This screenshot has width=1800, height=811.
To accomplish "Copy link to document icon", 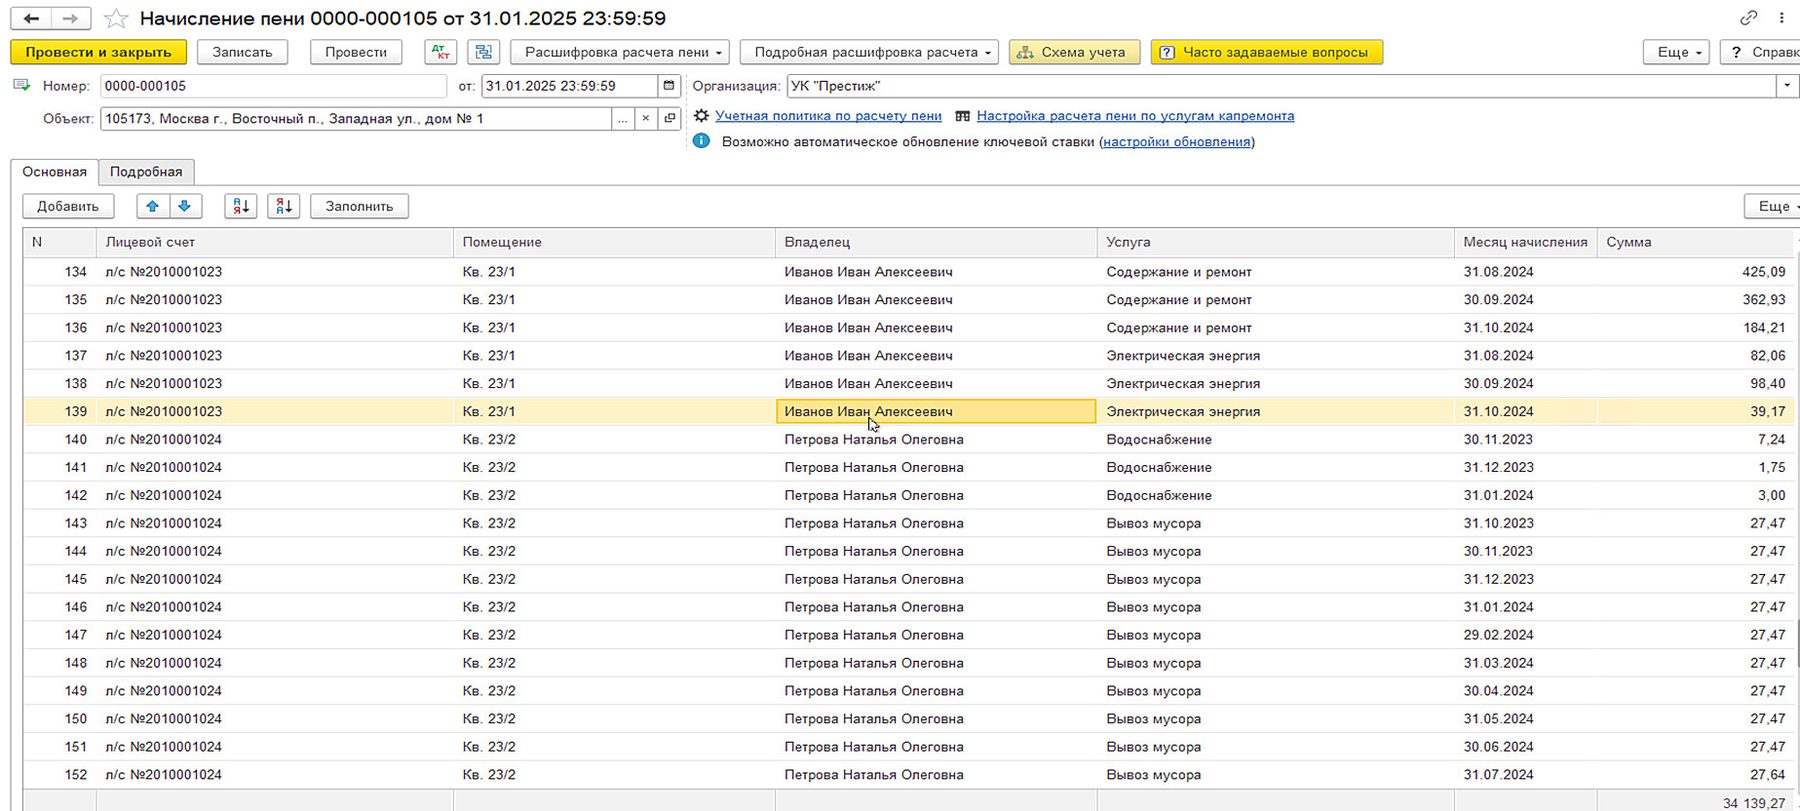I will [1749, 17].
